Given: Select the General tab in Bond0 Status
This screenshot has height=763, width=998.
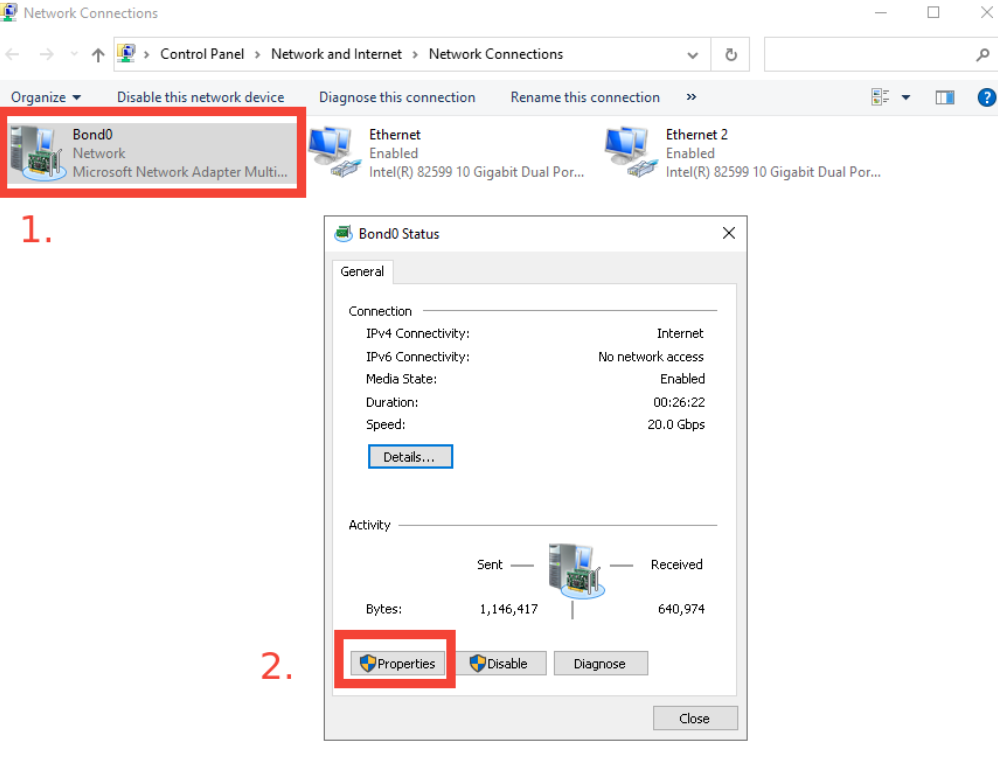Looking at the screenshot, I should click(362, 271).
